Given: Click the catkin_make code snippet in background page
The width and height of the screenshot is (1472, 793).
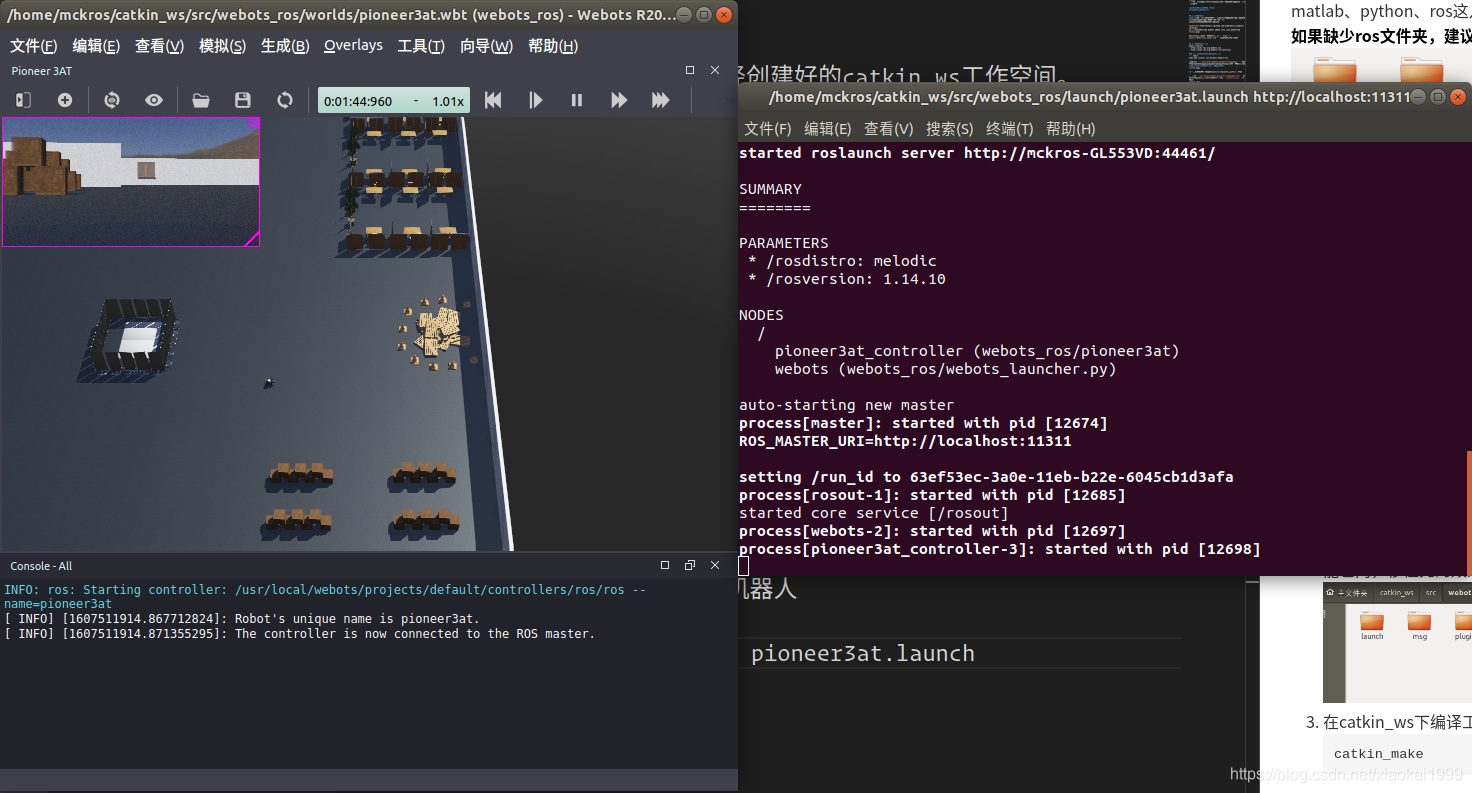Looking at the screenshot, I should coord(1378,754).
